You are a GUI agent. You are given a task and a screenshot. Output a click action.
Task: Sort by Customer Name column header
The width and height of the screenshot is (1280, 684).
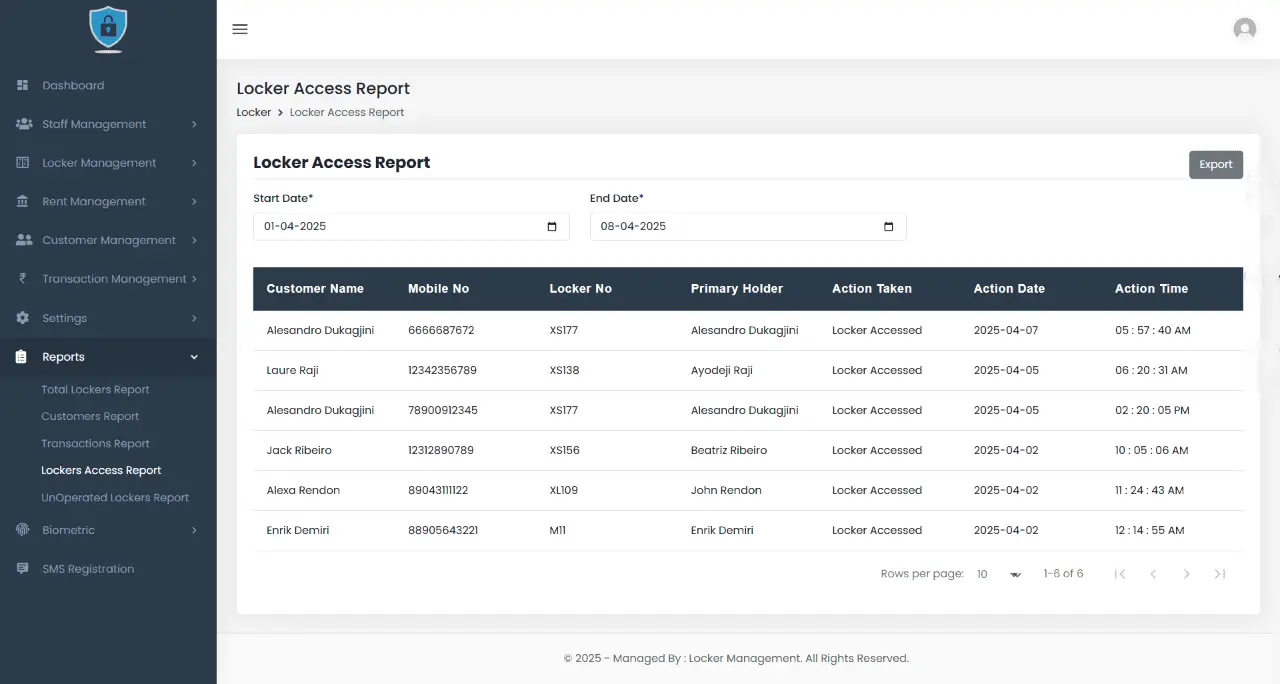pyautogui.click(x=315, y=289)
